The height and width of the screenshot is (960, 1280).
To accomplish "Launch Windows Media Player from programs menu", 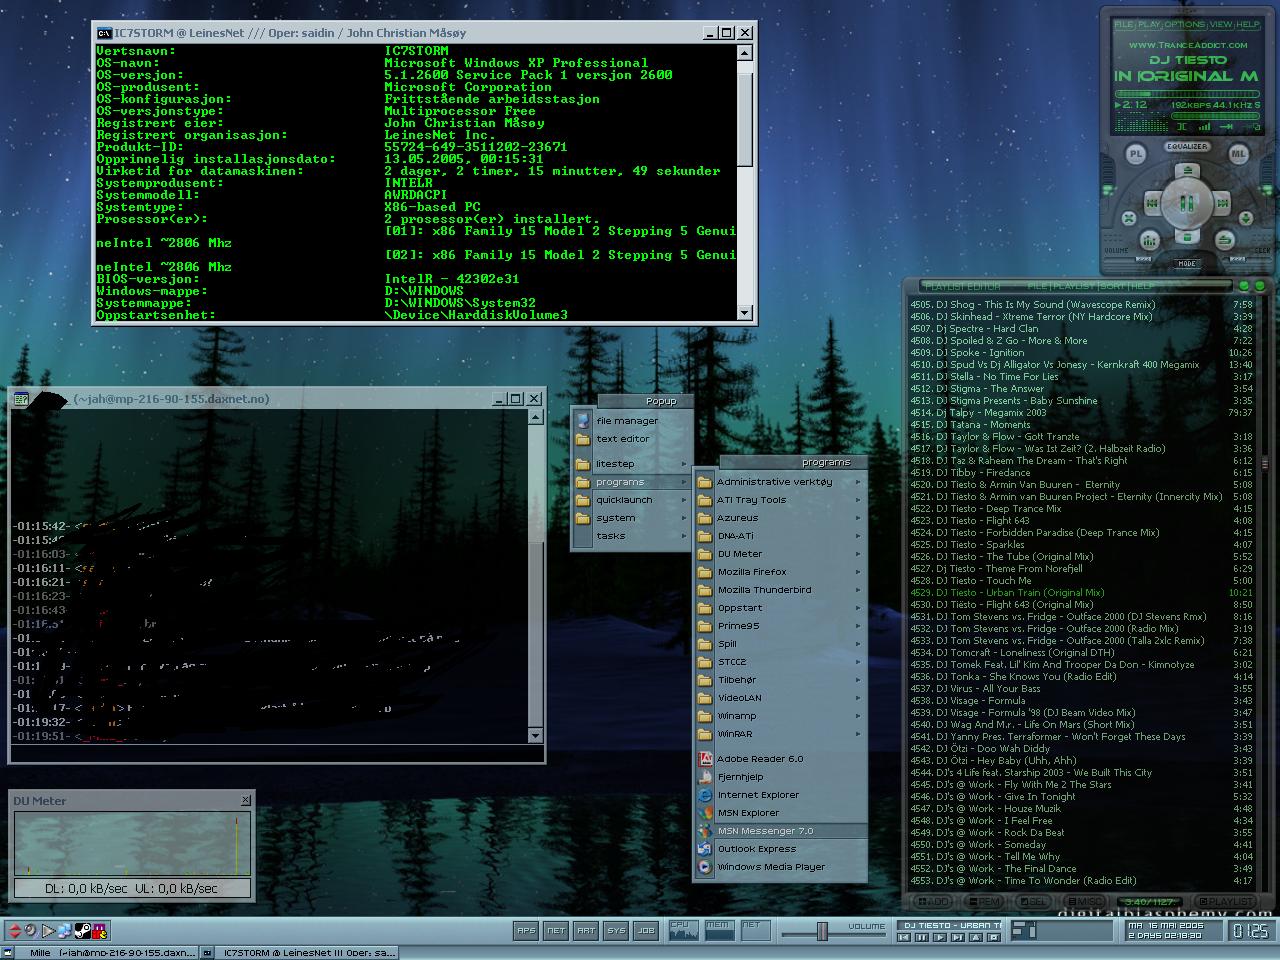I will 779,867.
